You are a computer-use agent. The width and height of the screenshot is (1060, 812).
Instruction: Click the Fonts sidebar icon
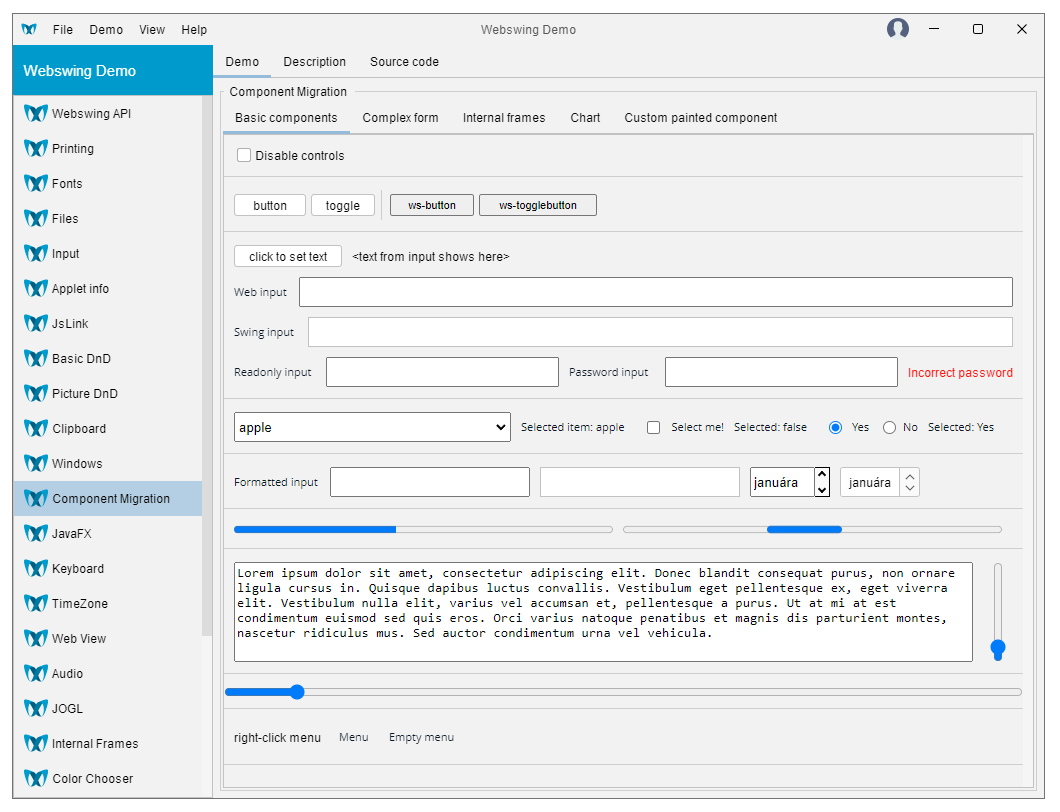[36, 183]
